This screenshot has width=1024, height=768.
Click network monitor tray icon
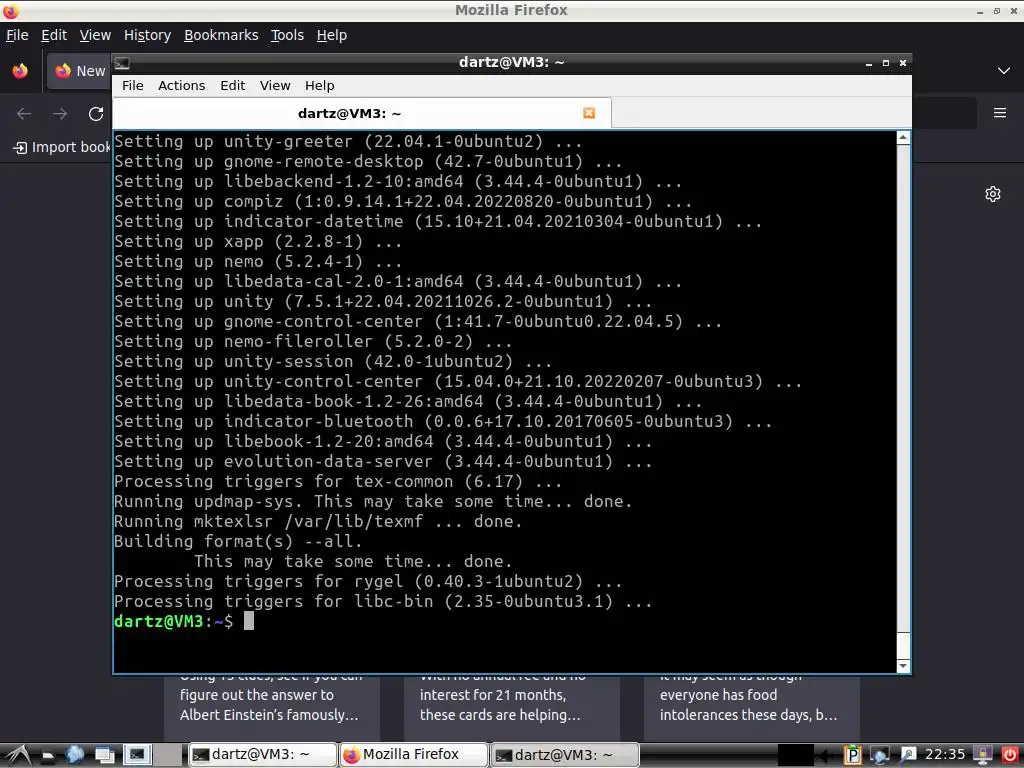click(880, 755)
